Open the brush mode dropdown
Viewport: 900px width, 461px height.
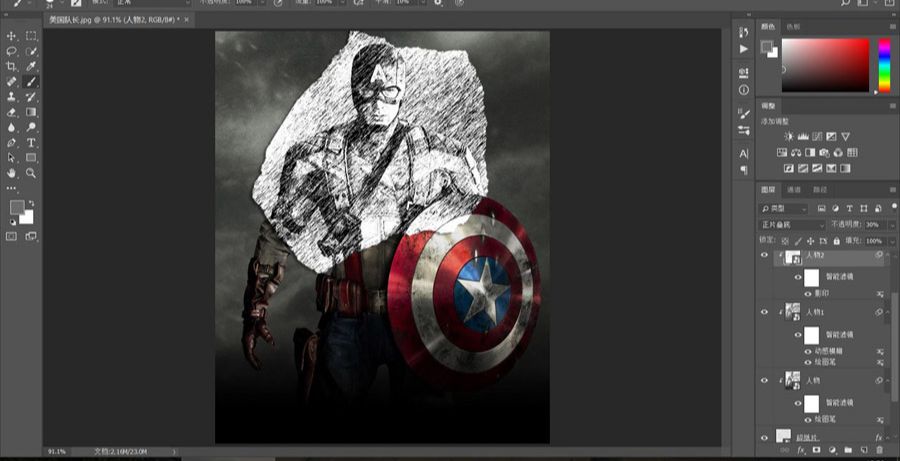click(152, 3)
